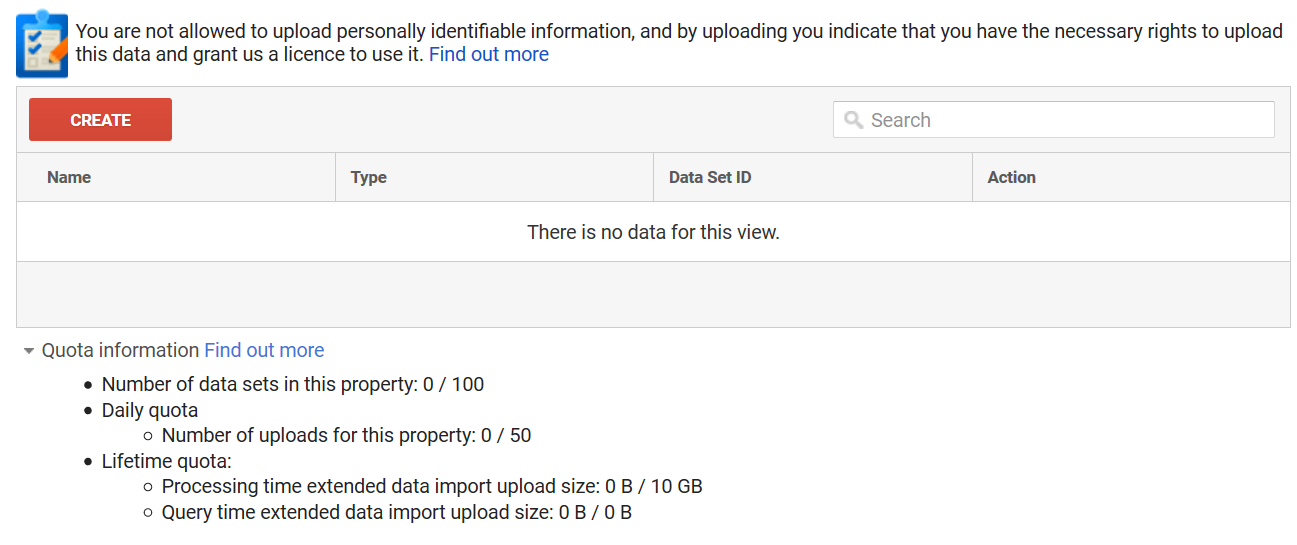This screenshot has height=545, width=1297.
Task: Sort by the Type column header
Action: 368,177
